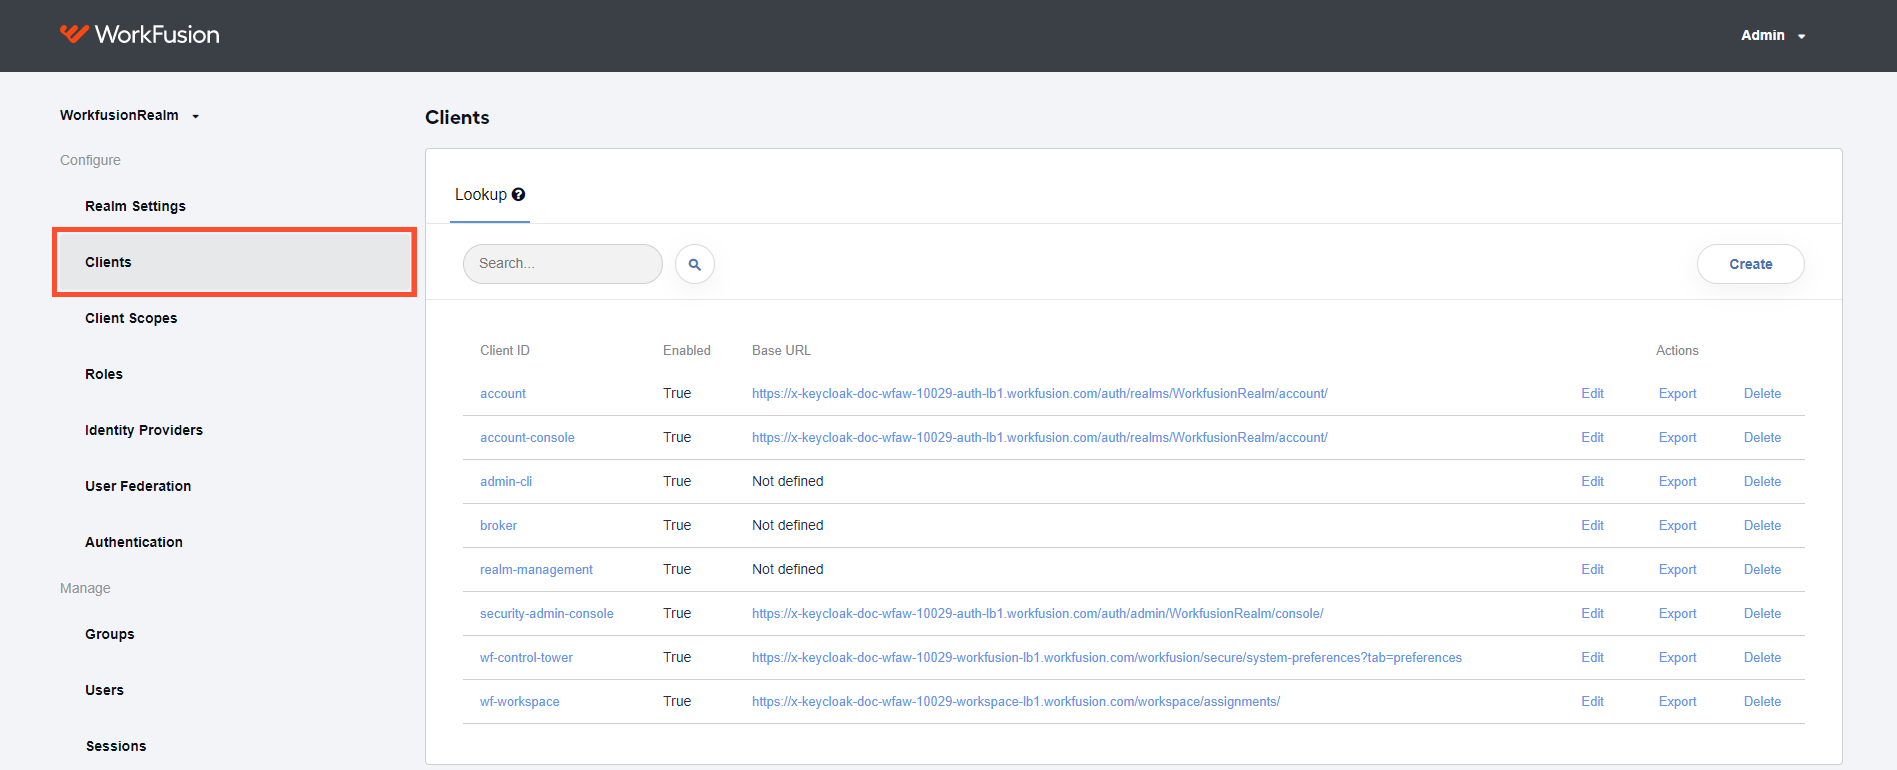
Task: Edit the account client
Action: click(1593, 393)
